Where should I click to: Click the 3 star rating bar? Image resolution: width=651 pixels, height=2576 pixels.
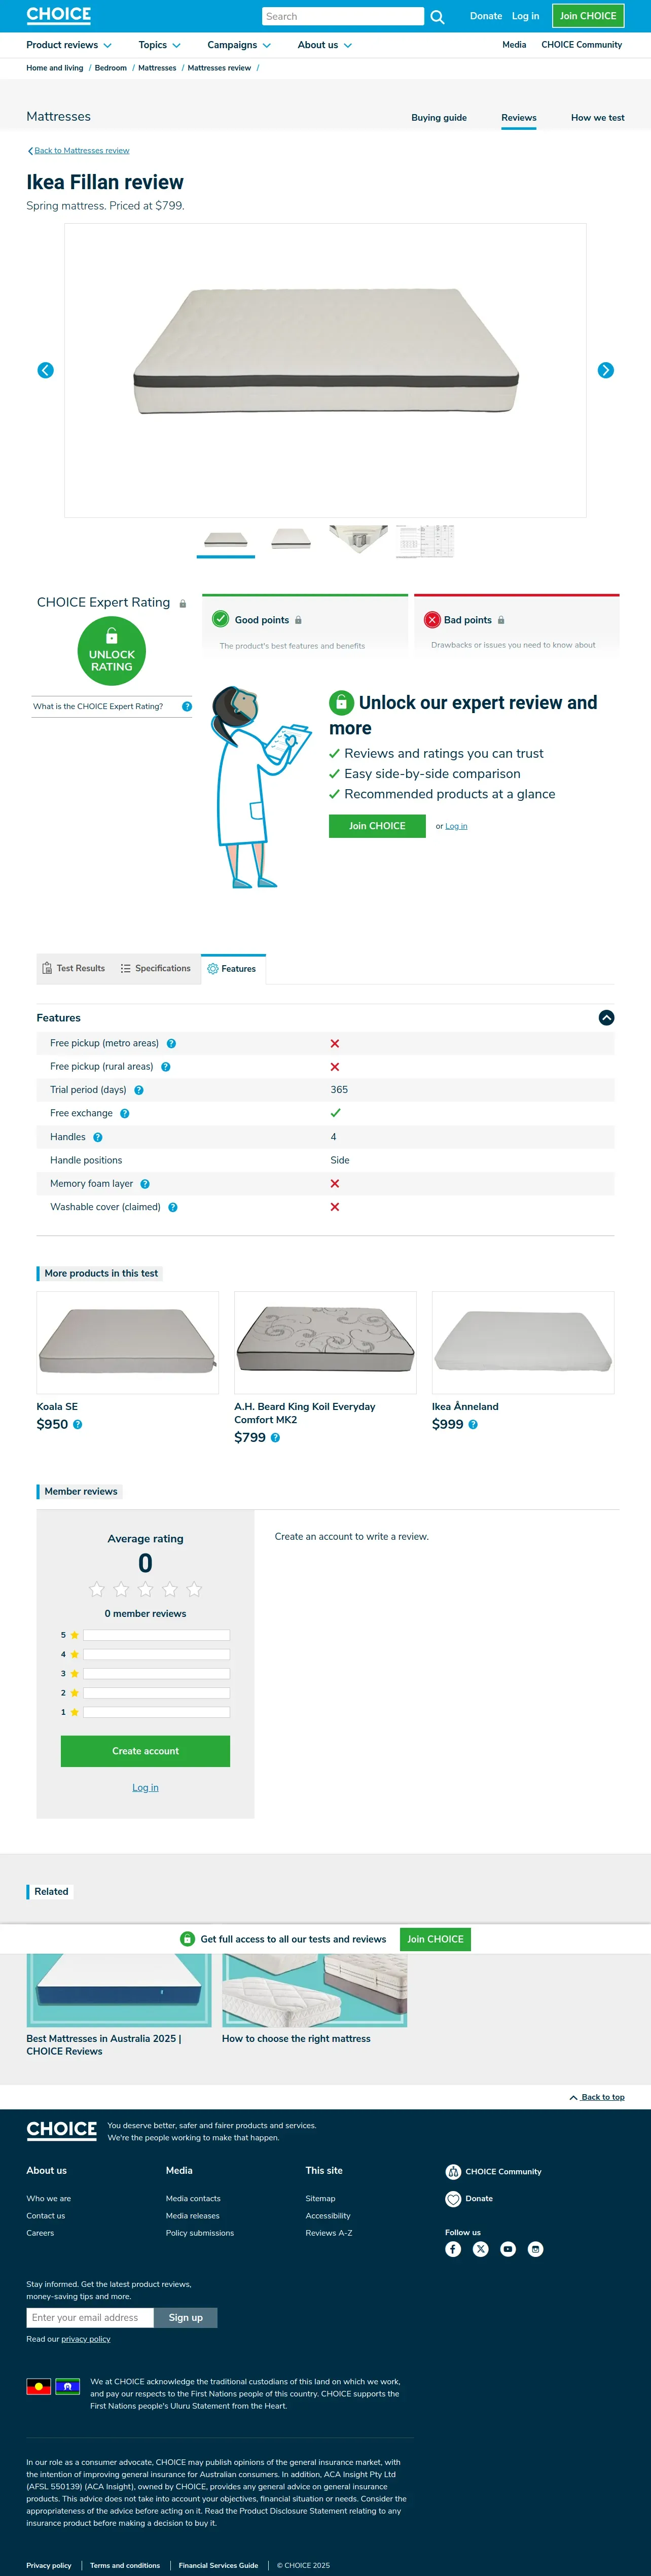pos(156,1674)
